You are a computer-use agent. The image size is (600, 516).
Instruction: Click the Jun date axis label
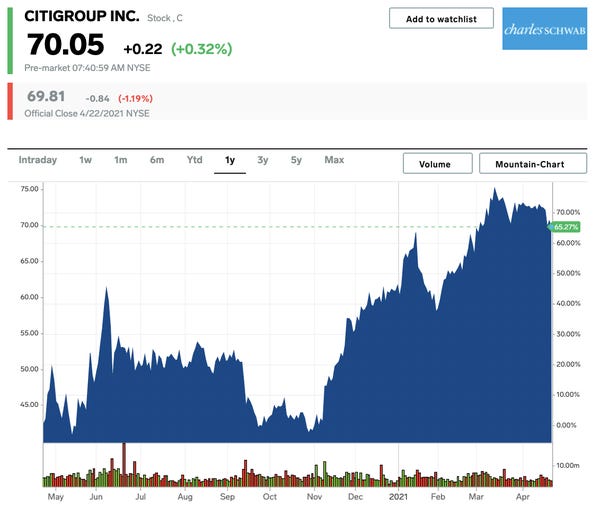pos(96,497)
